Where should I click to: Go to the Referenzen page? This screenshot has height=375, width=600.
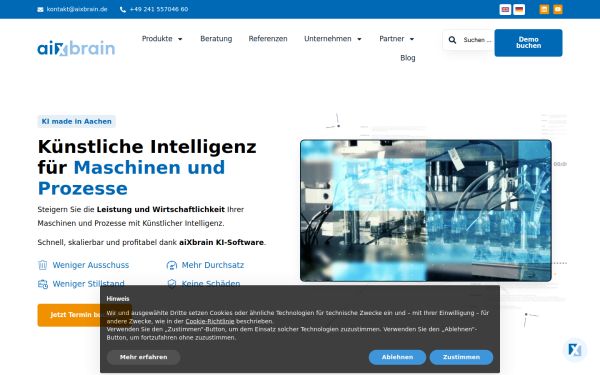(268, 39)
